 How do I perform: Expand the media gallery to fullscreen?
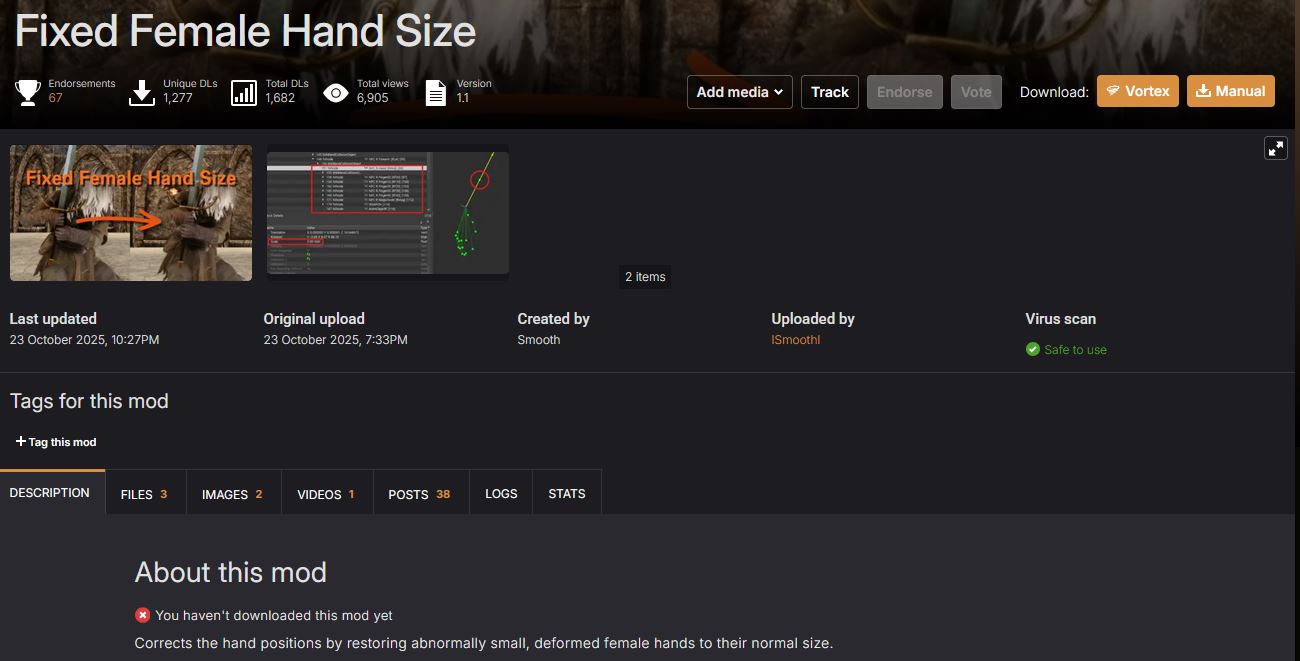point(1276,148)
